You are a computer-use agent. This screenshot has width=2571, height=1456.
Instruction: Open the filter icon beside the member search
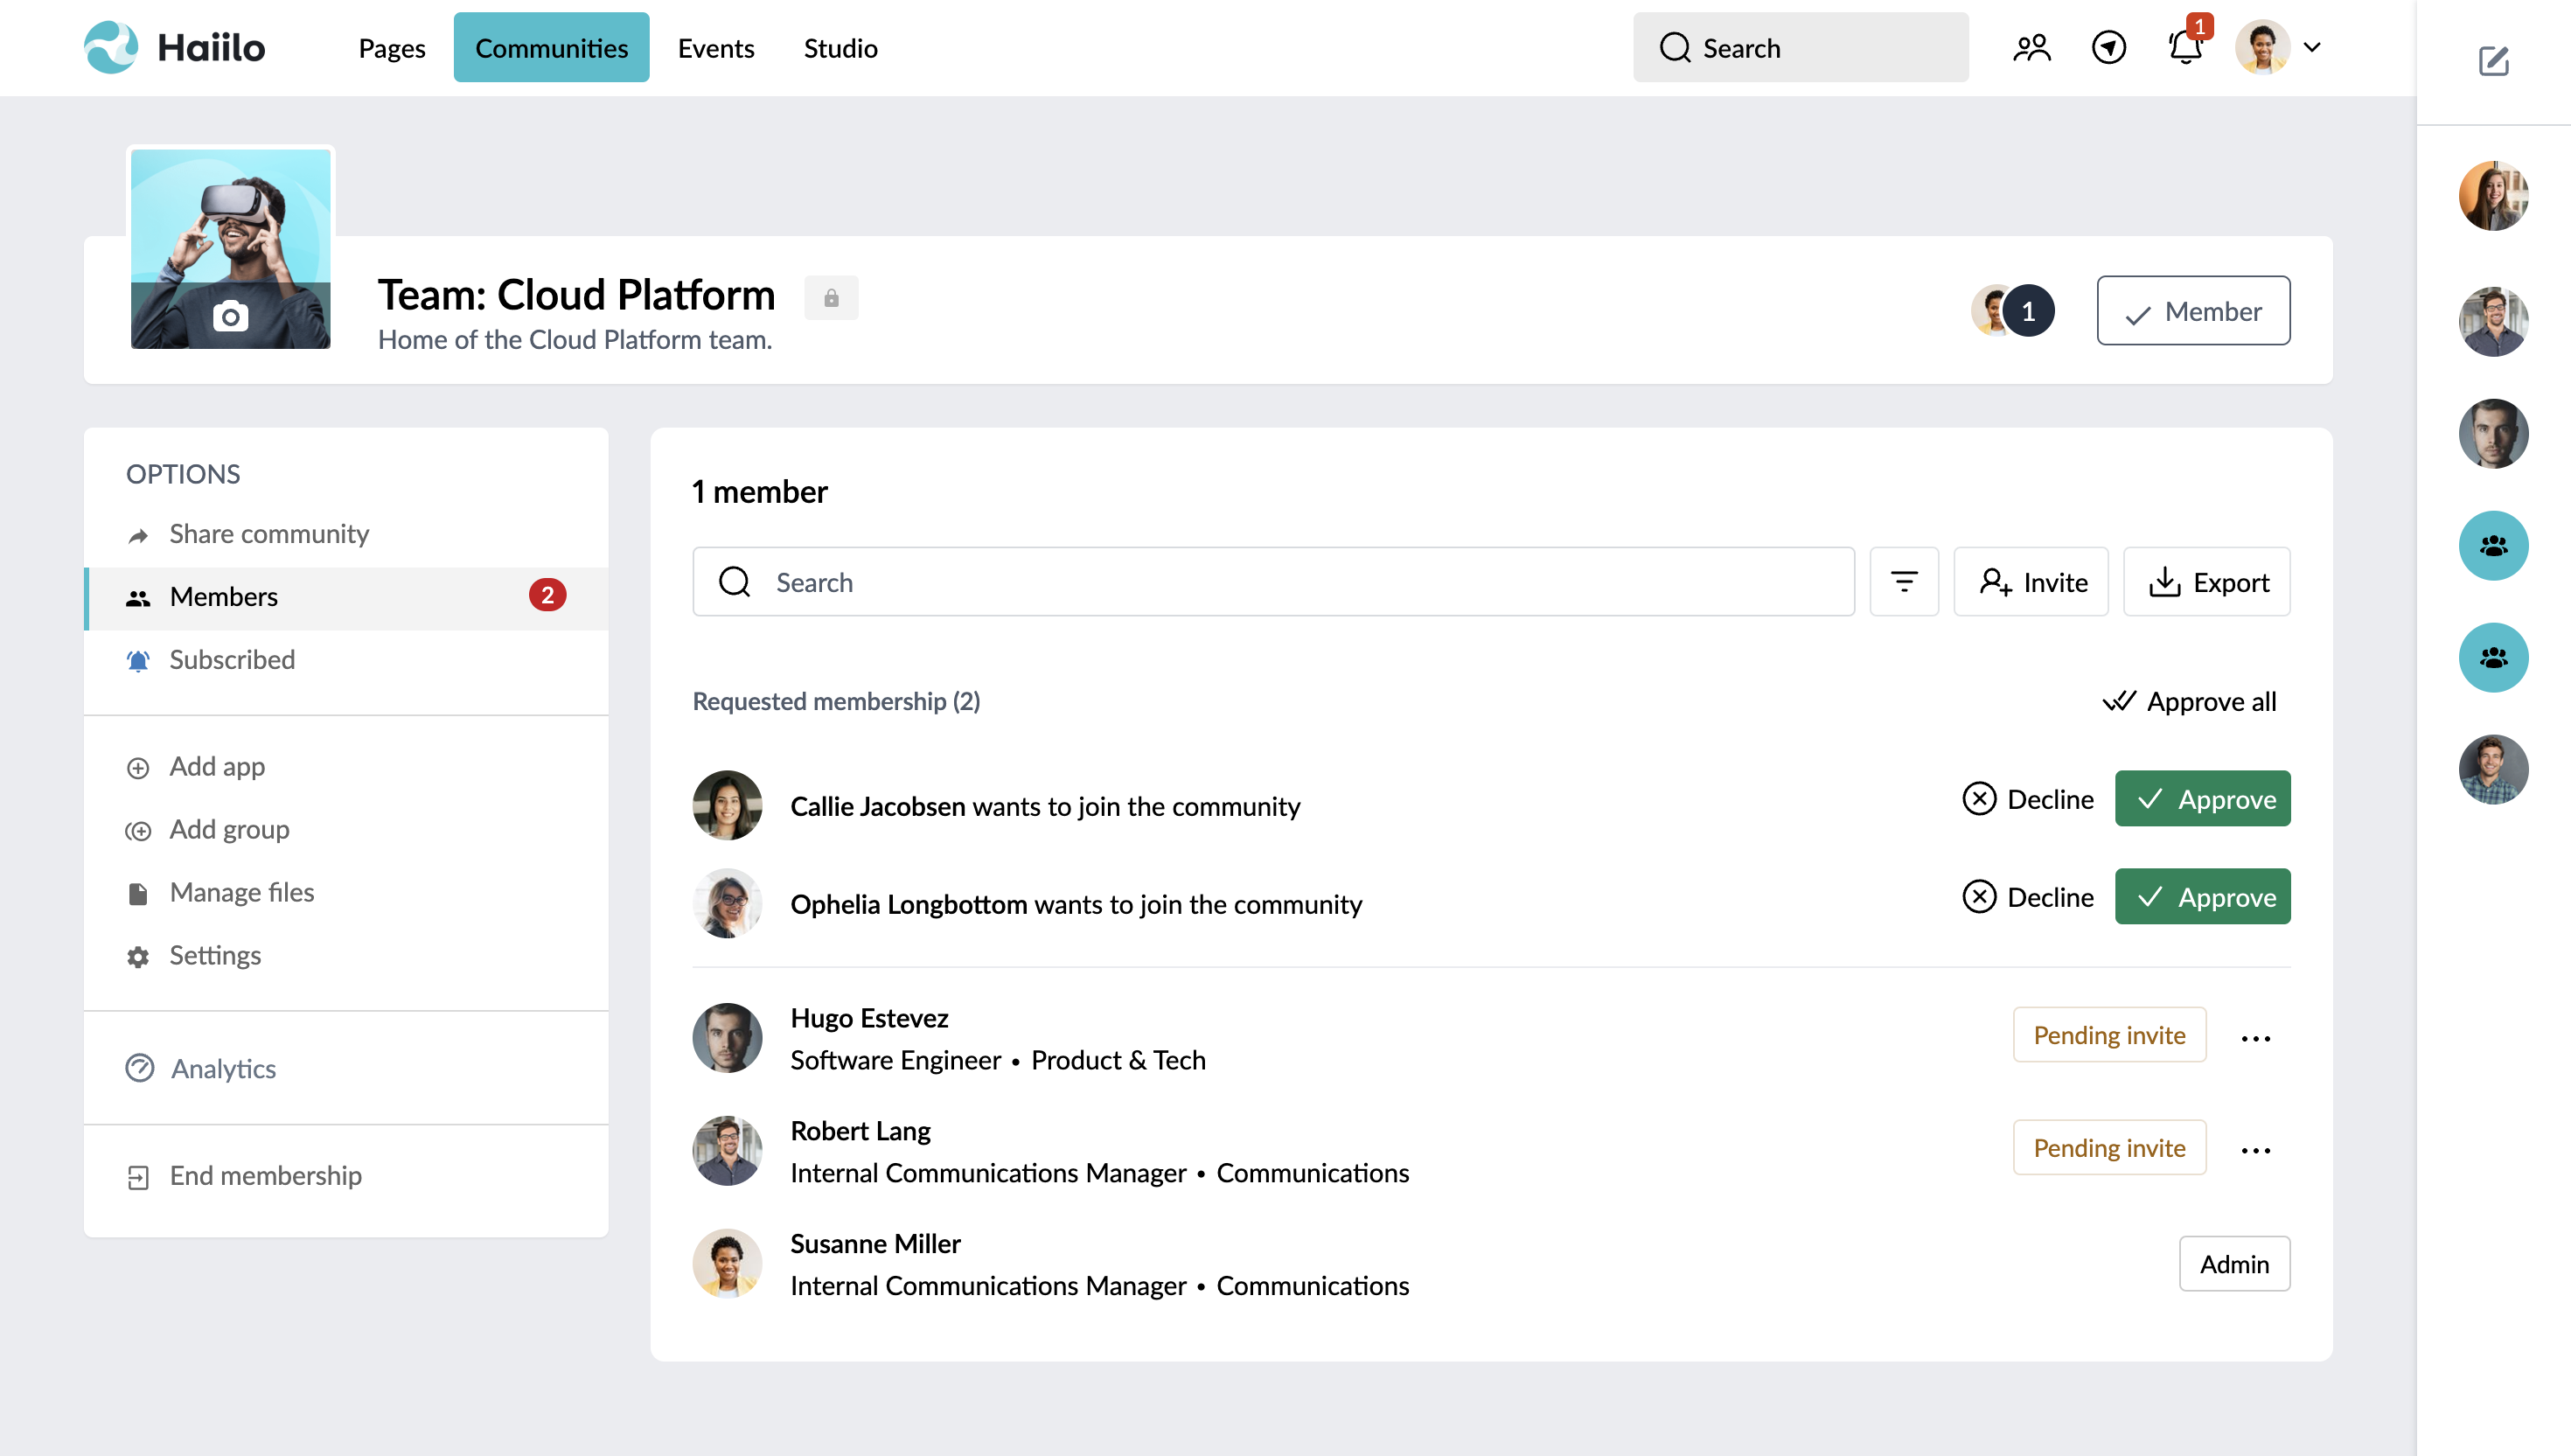pos(1904,582)
